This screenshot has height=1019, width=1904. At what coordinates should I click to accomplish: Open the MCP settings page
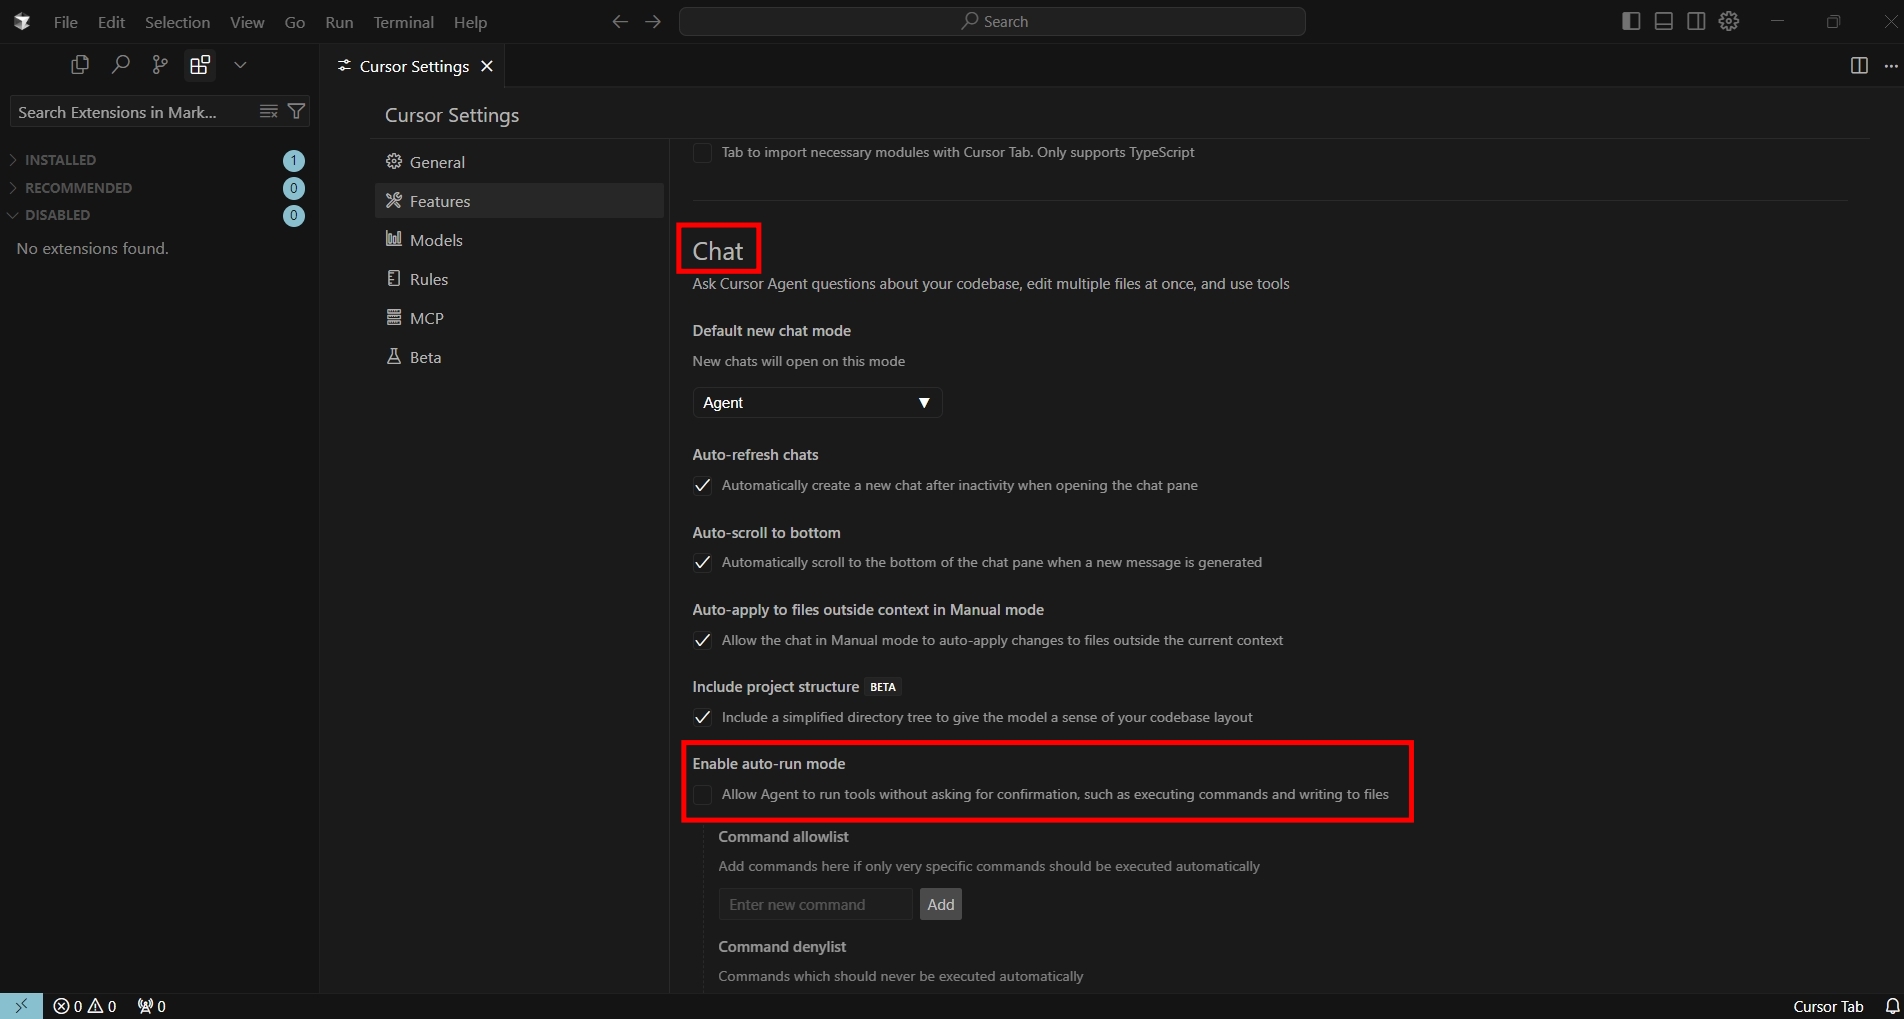click(519, 318)
